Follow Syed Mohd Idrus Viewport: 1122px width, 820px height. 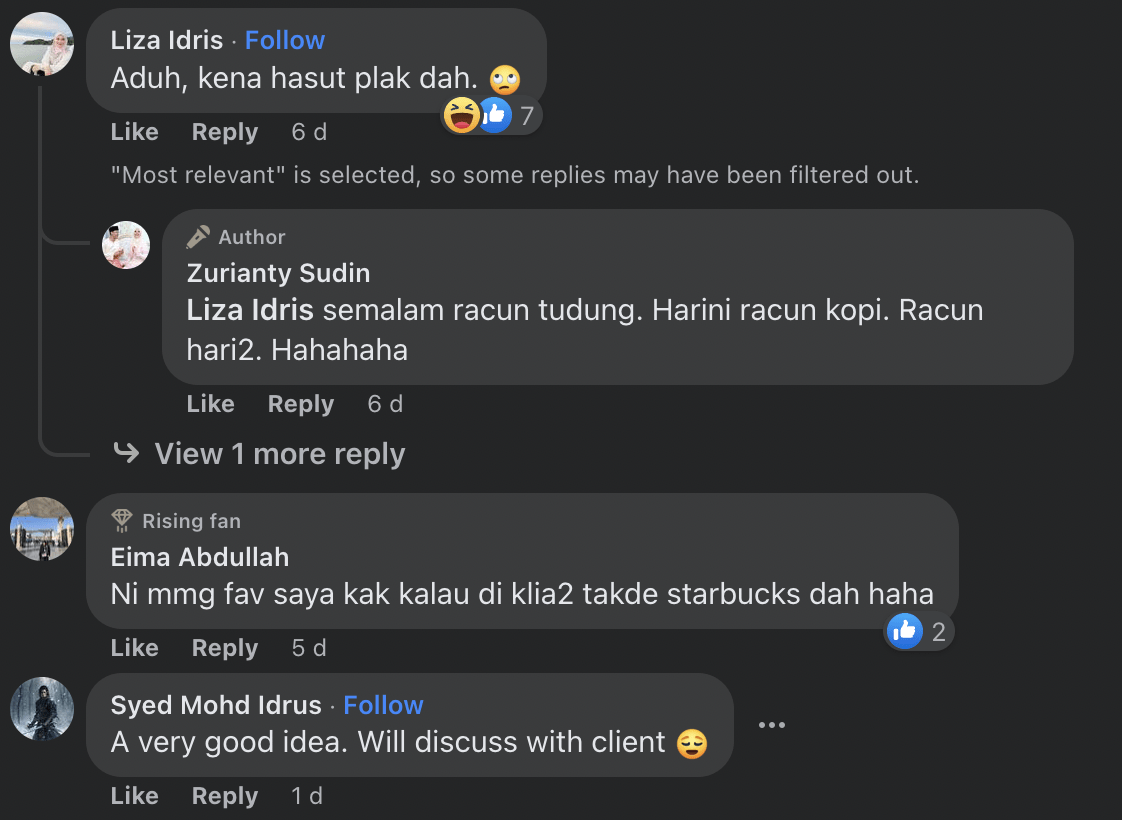click(383, 705)
